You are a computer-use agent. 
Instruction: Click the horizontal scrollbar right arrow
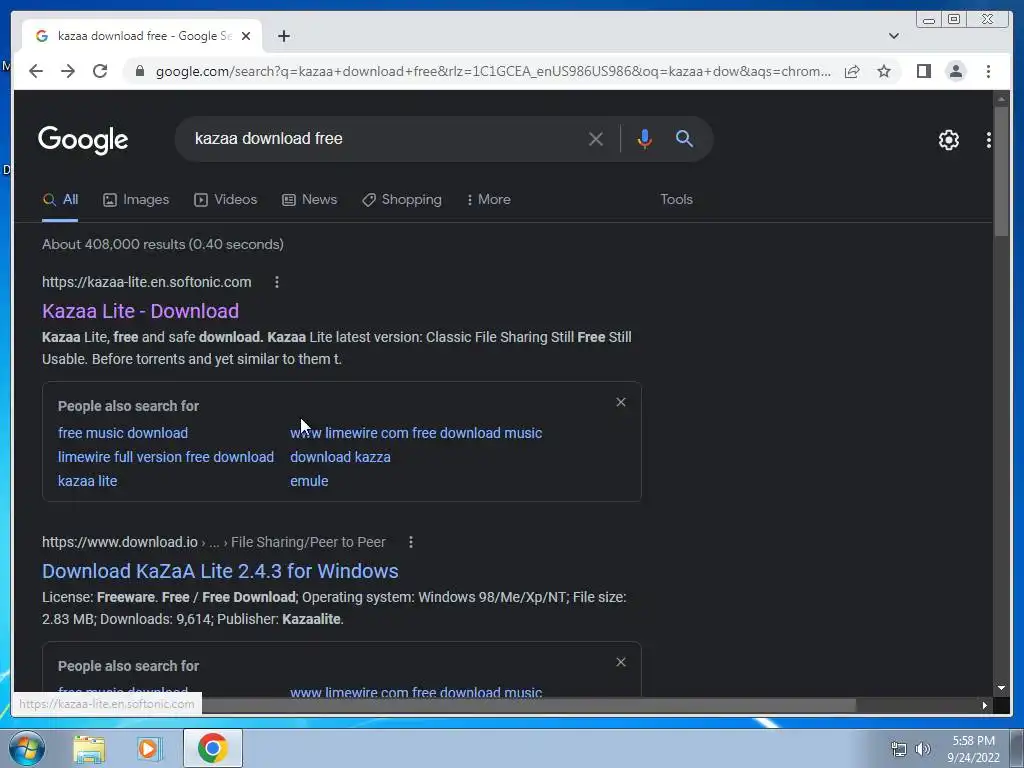tap(985, 705)
